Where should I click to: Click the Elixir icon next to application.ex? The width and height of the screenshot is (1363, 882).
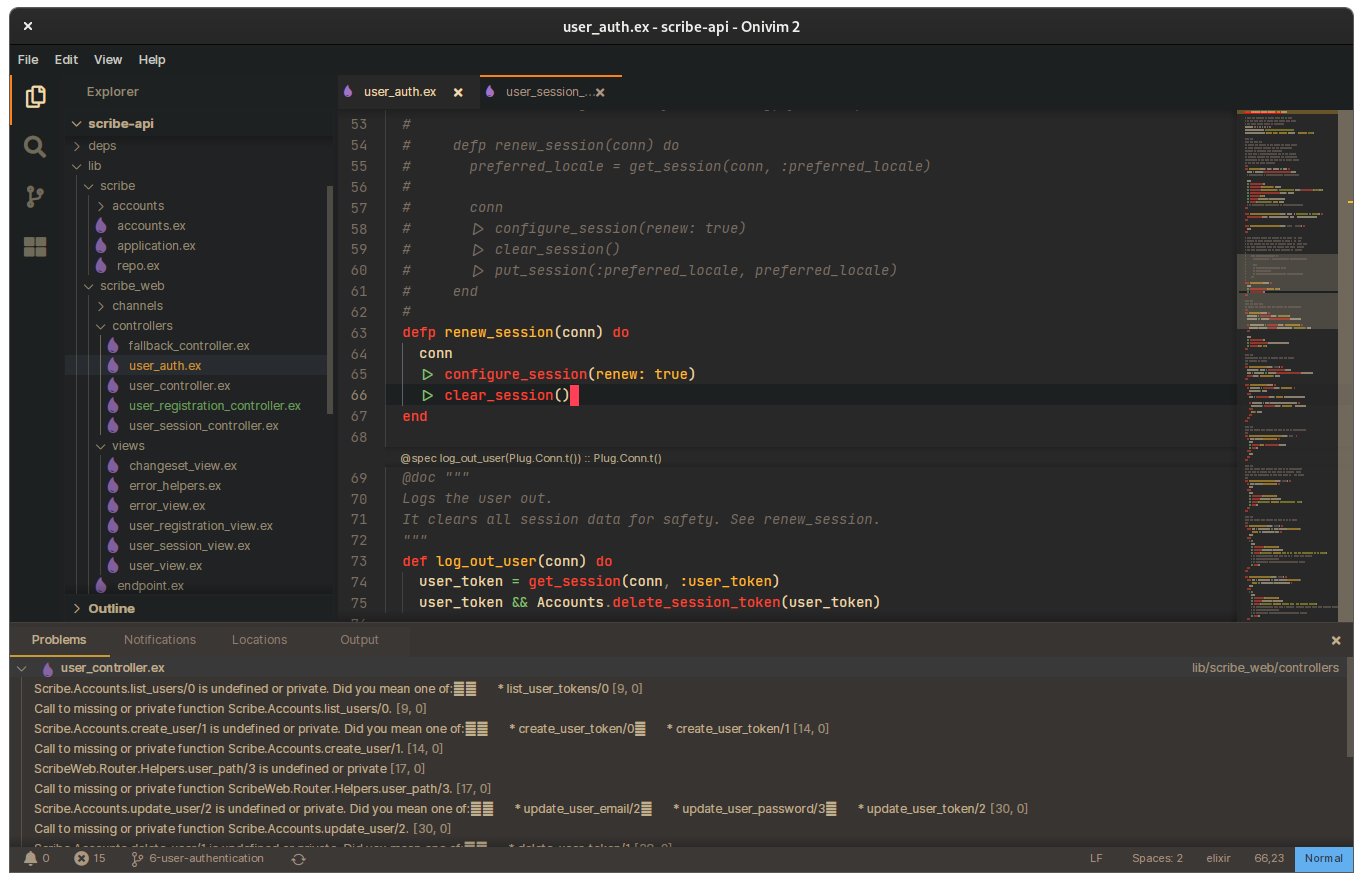click(100, 246)
